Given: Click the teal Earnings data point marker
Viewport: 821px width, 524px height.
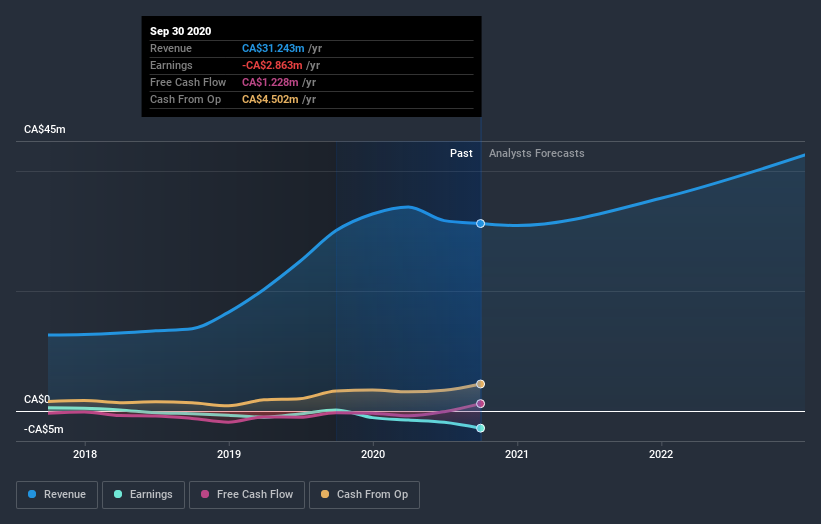Looking at the screenshot, I should tap(480, 428).
